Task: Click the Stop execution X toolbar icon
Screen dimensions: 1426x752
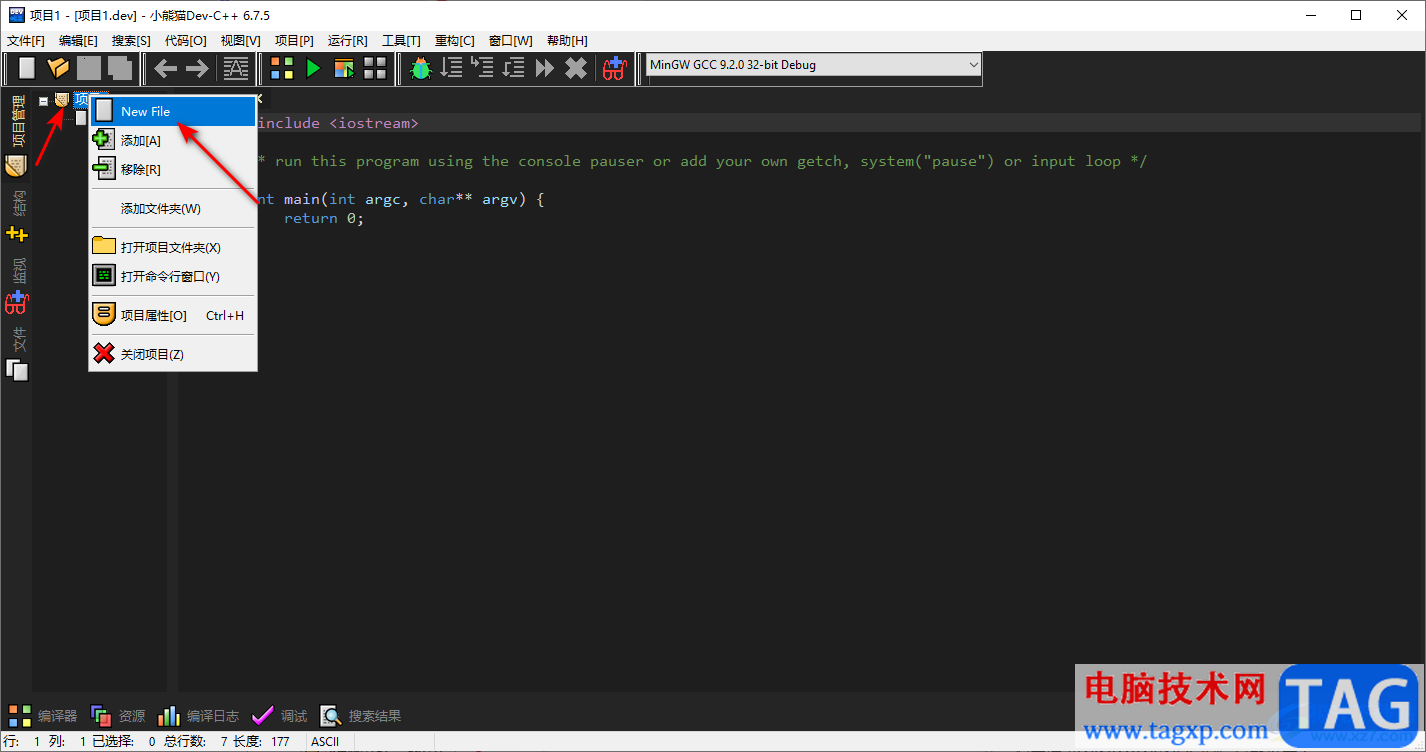Action: (576, 68)
